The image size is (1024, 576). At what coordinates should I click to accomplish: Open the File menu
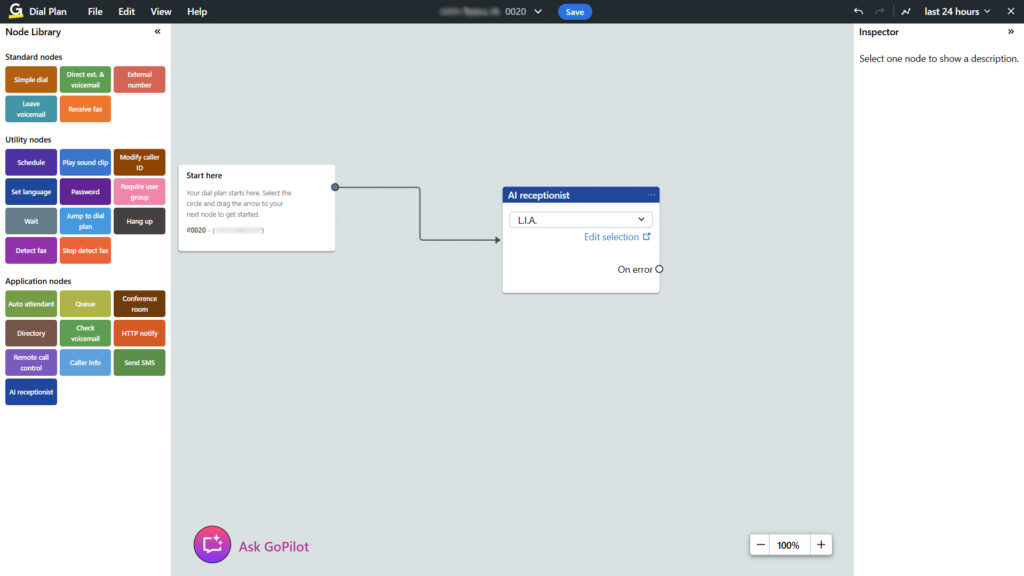tap(95, 12)
